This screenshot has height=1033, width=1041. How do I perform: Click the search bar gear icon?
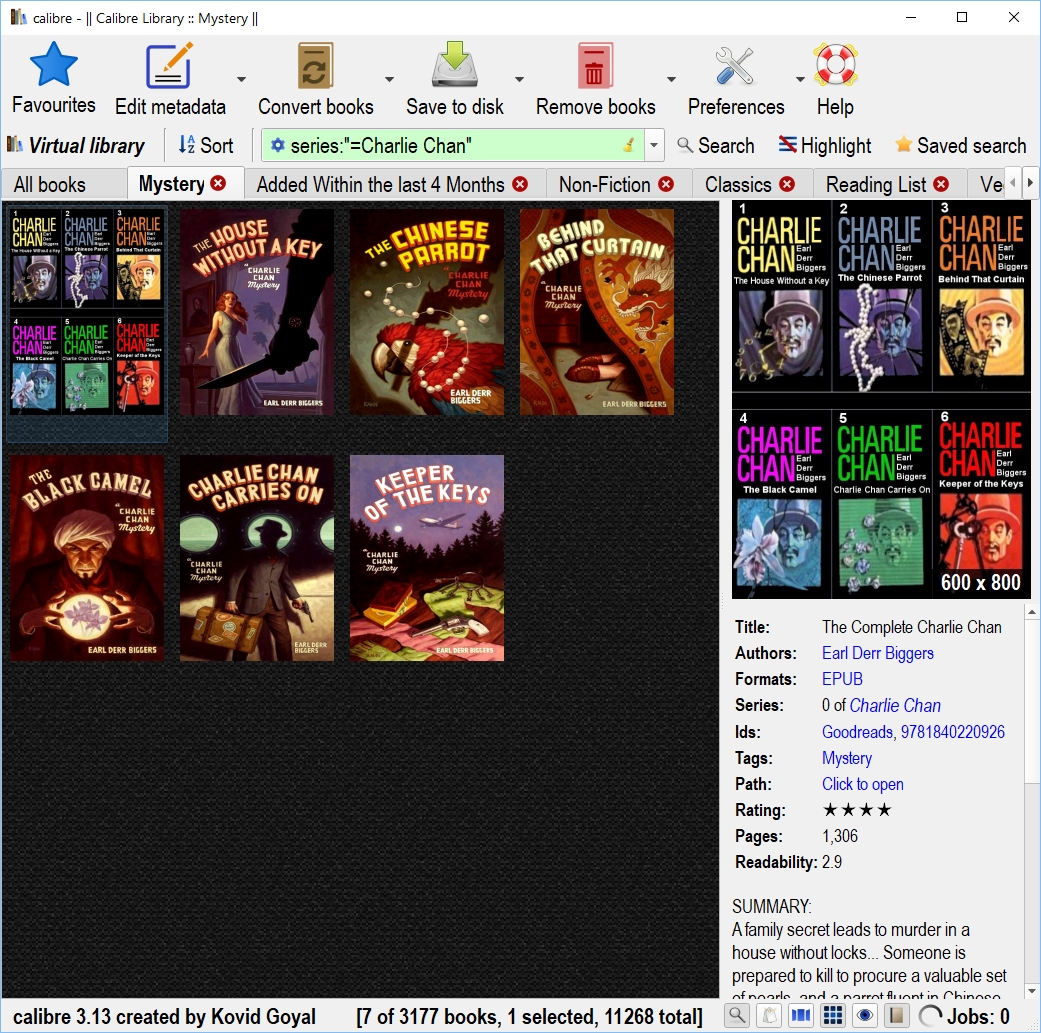click(278, 145)
